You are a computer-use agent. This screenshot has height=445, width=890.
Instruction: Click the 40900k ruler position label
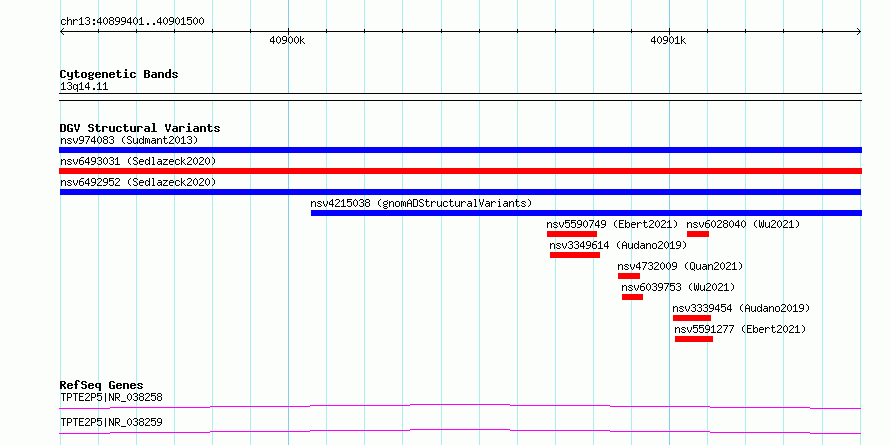click(x=287, y=40)
